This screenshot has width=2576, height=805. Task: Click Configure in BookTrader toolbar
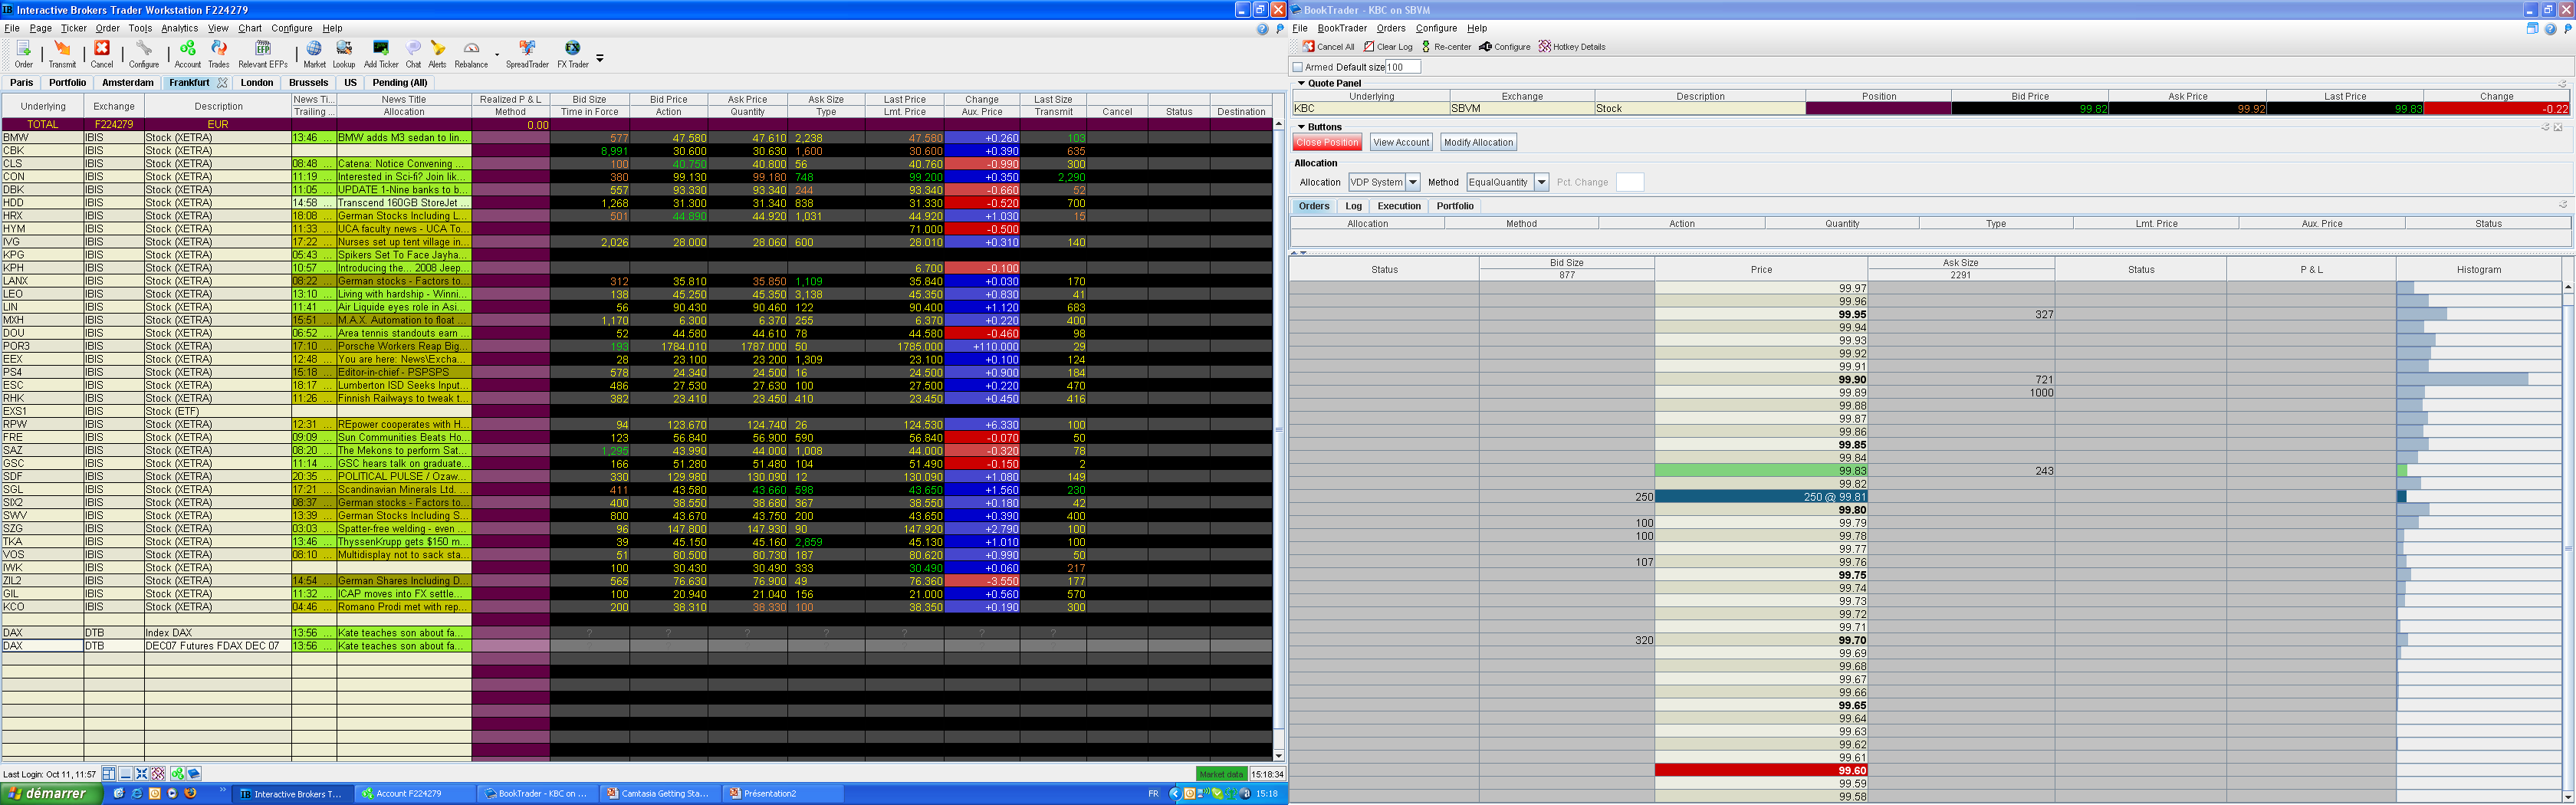[x=1505, y=47]
